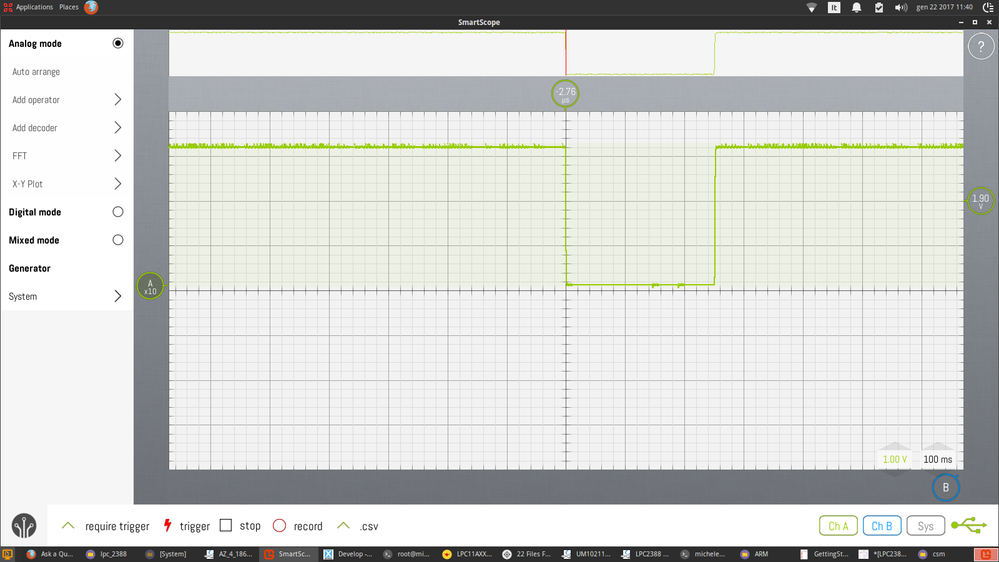This screenshot has height=562, width=999.
Task: Select the -2.76 µs trigger time marker
Action: (565, 94)
